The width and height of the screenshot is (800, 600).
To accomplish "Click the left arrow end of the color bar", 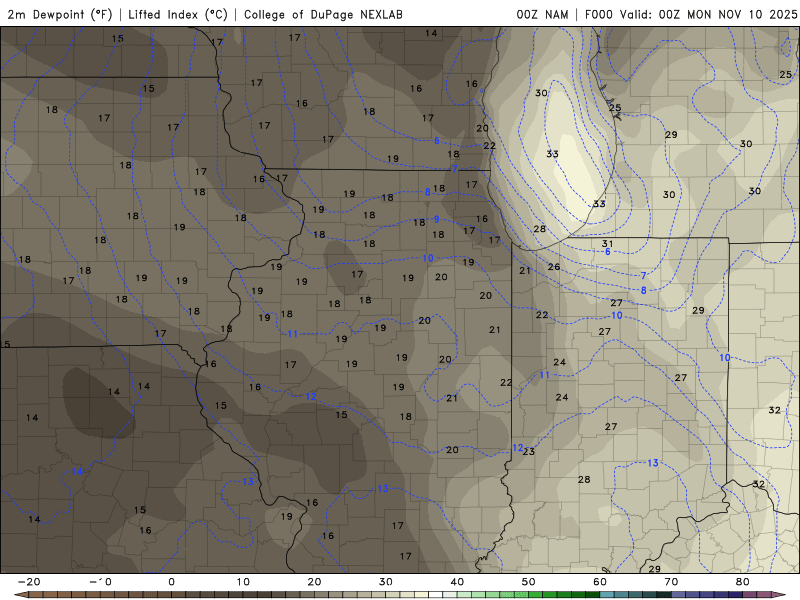I will pos(20,595).
